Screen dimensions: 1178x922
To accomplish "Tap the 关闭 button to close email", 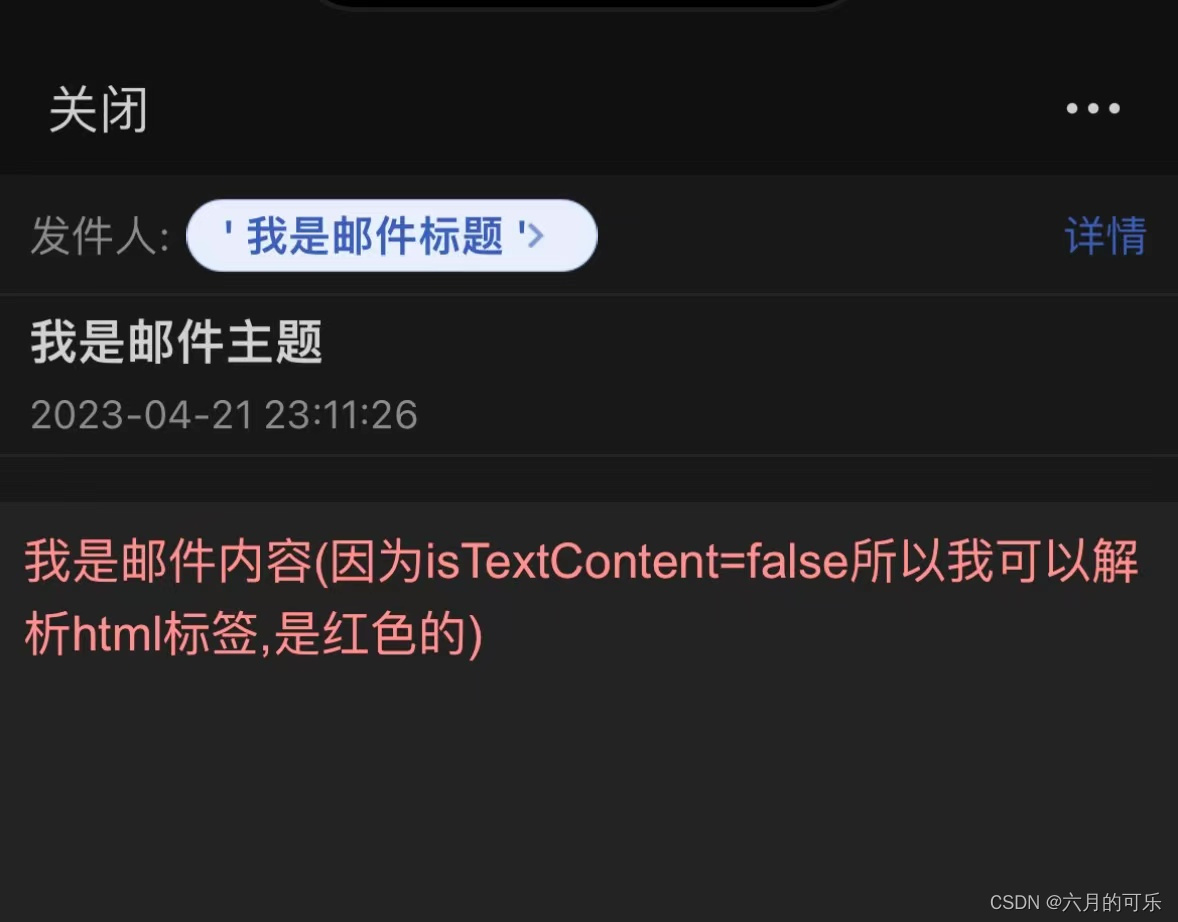I will point(98,110).
